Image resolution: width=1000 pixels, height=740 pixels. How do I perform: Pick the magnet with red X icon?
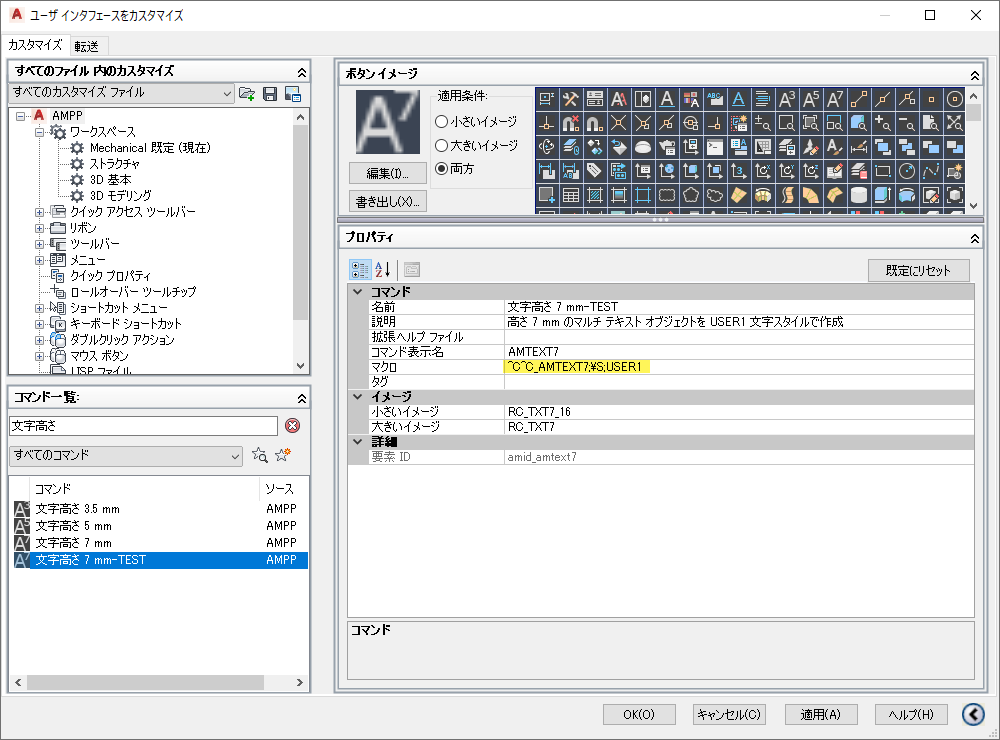(x=570, y=122)
